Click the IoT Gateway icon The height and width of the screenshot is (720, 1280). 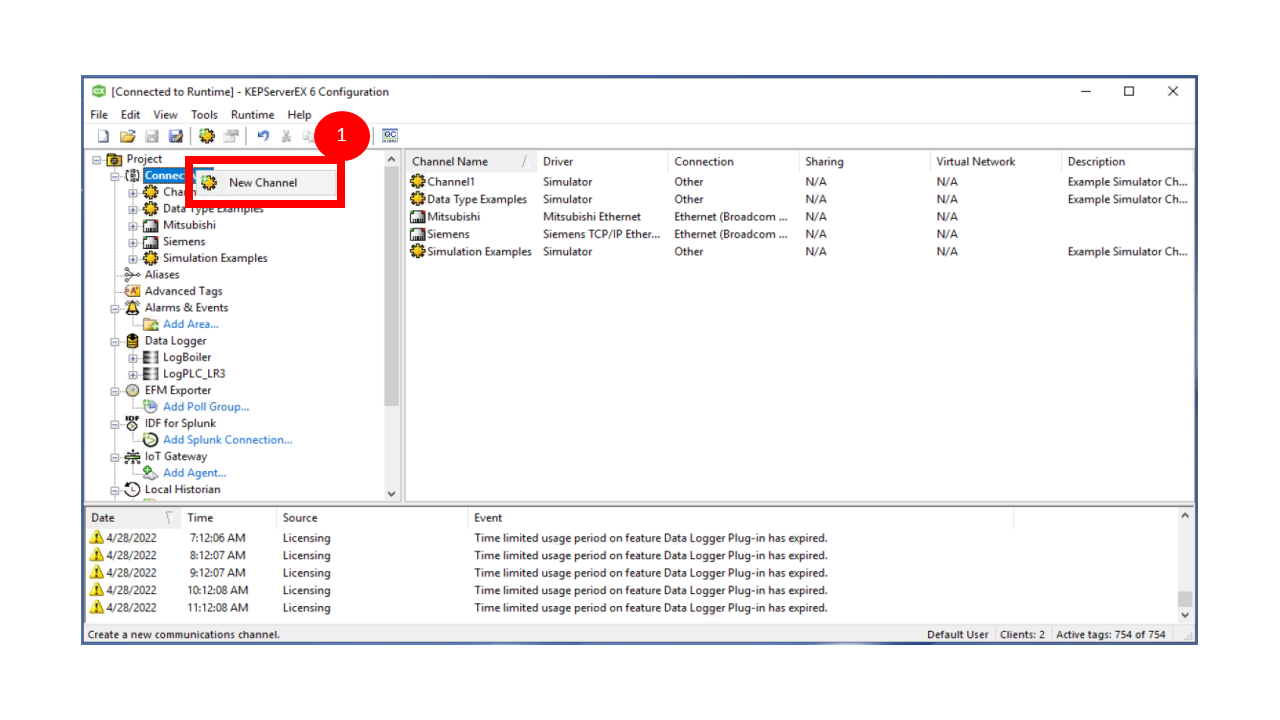click(133, 456)
